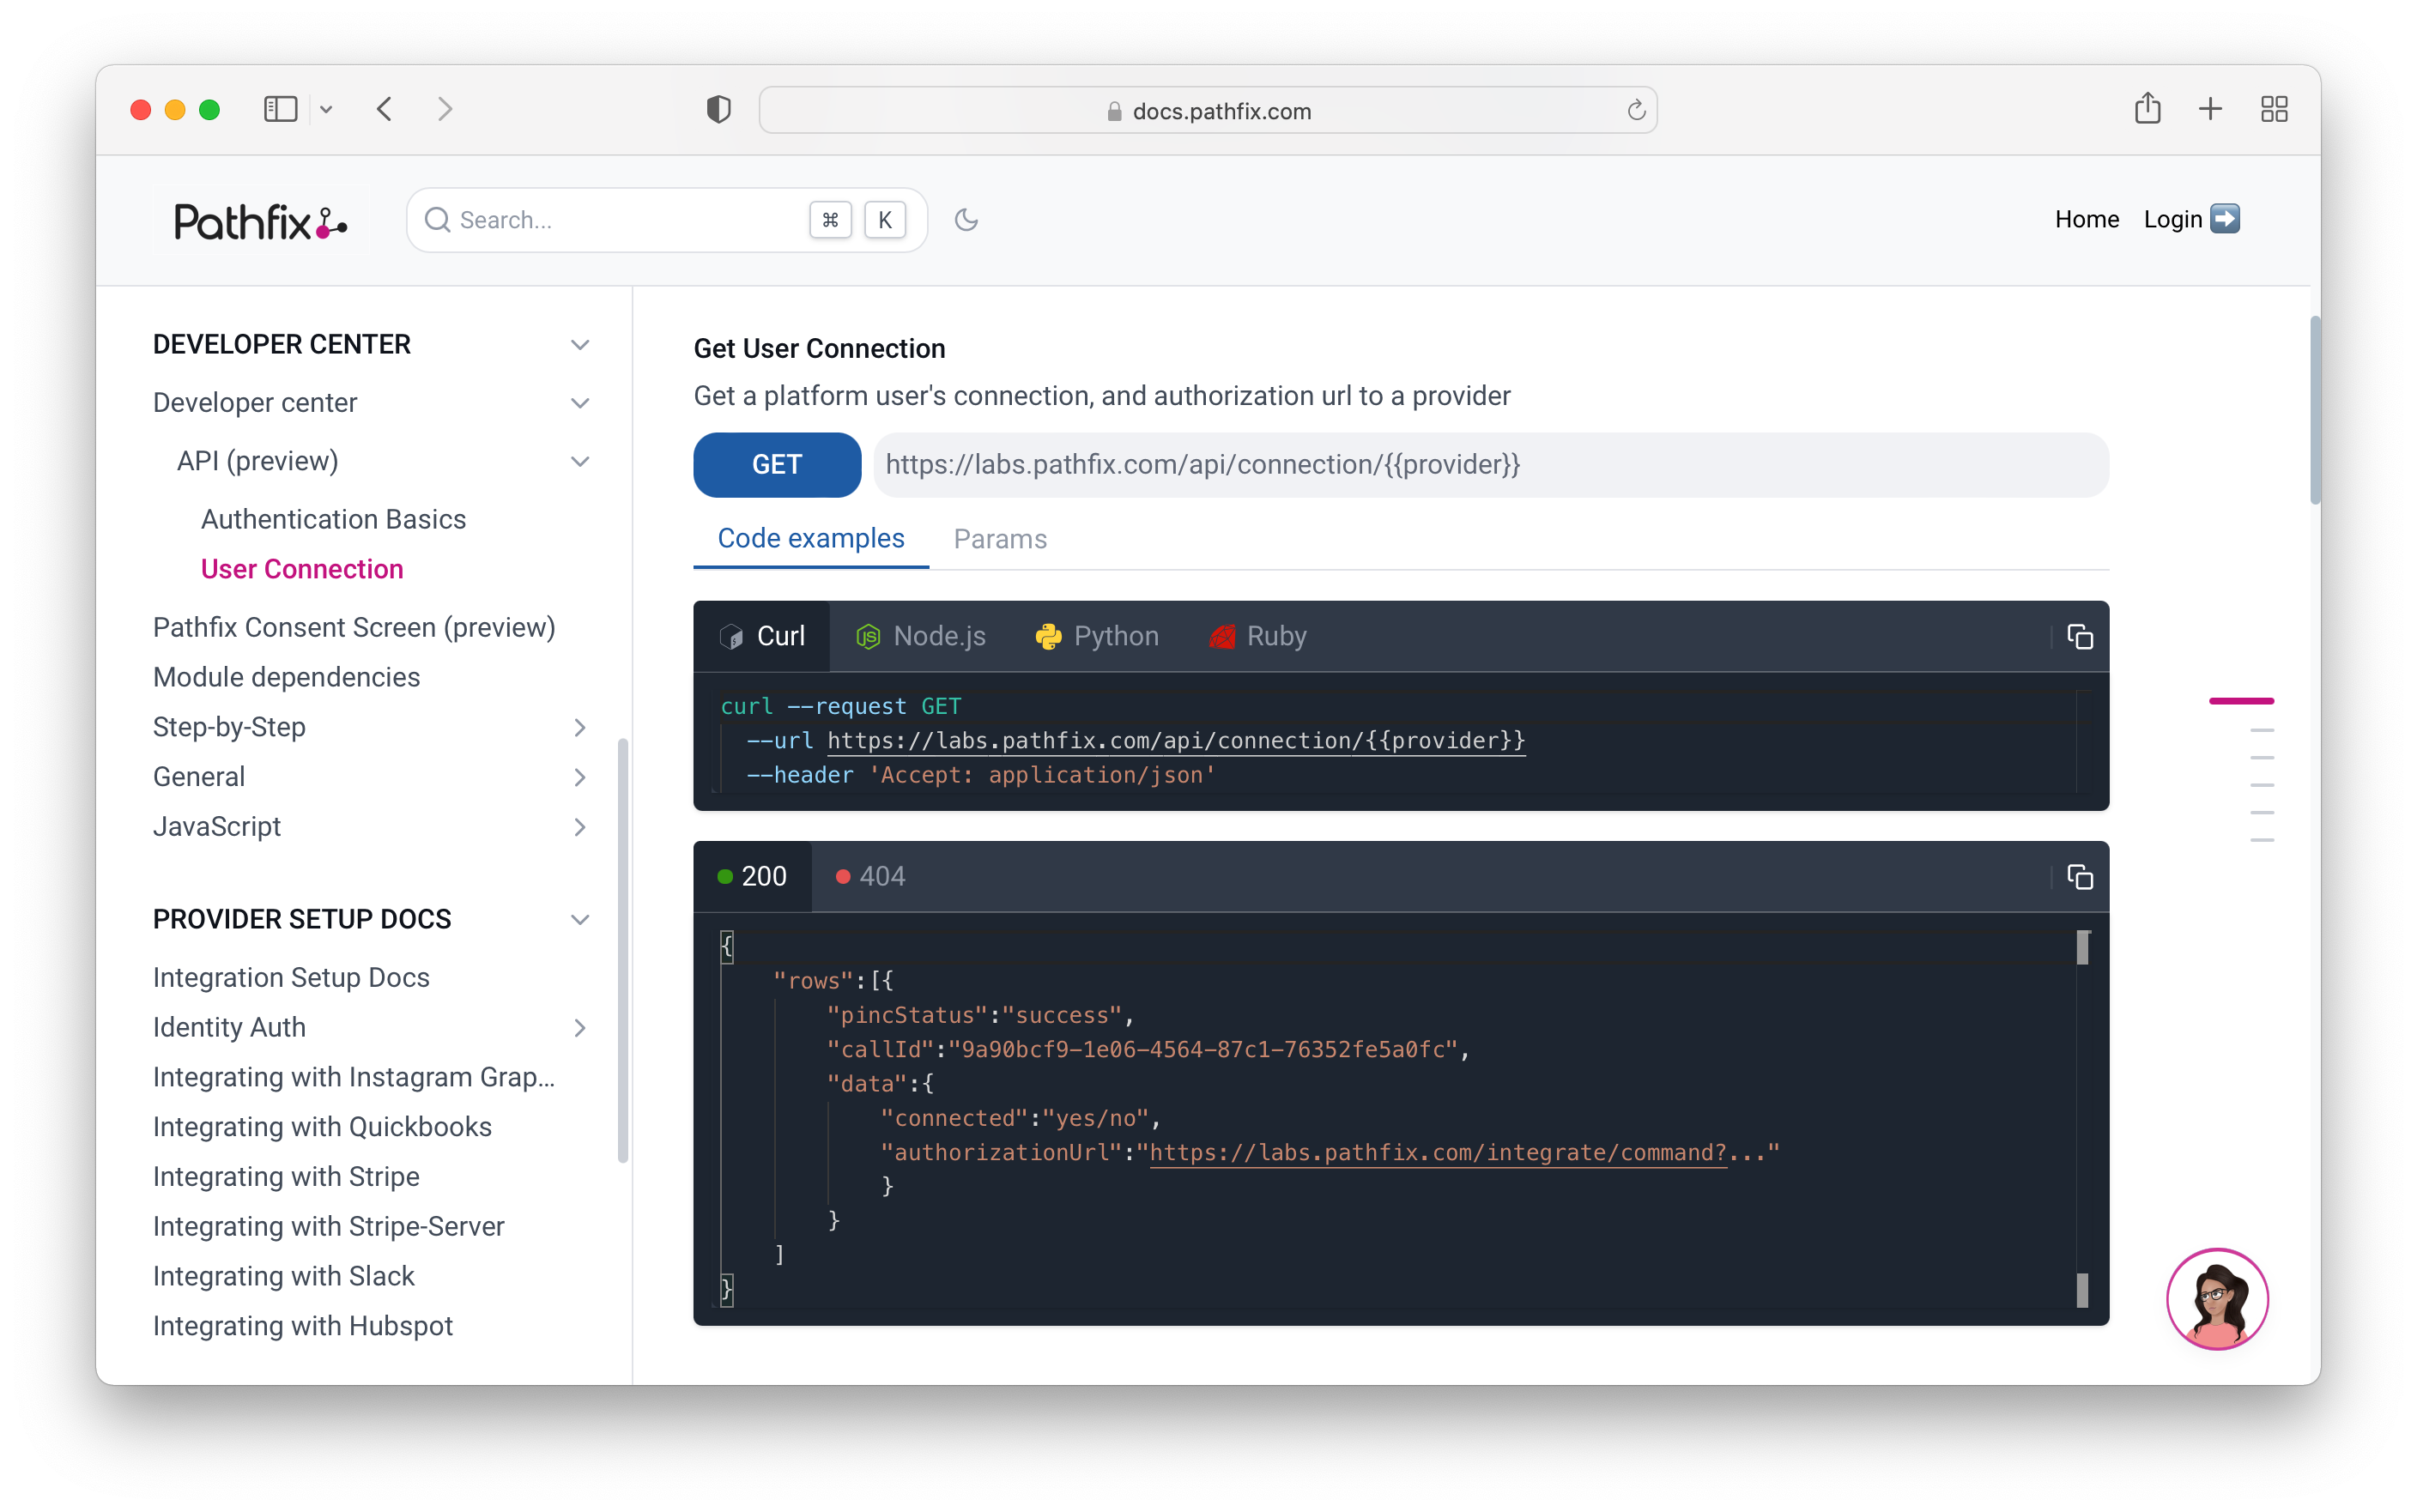Expand the General section

[580, 777]
